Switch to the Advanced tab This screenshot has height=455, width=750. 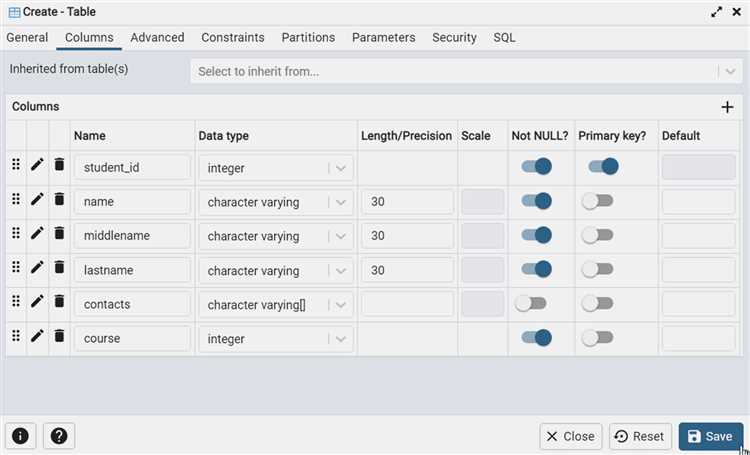[x=157, y=38]
